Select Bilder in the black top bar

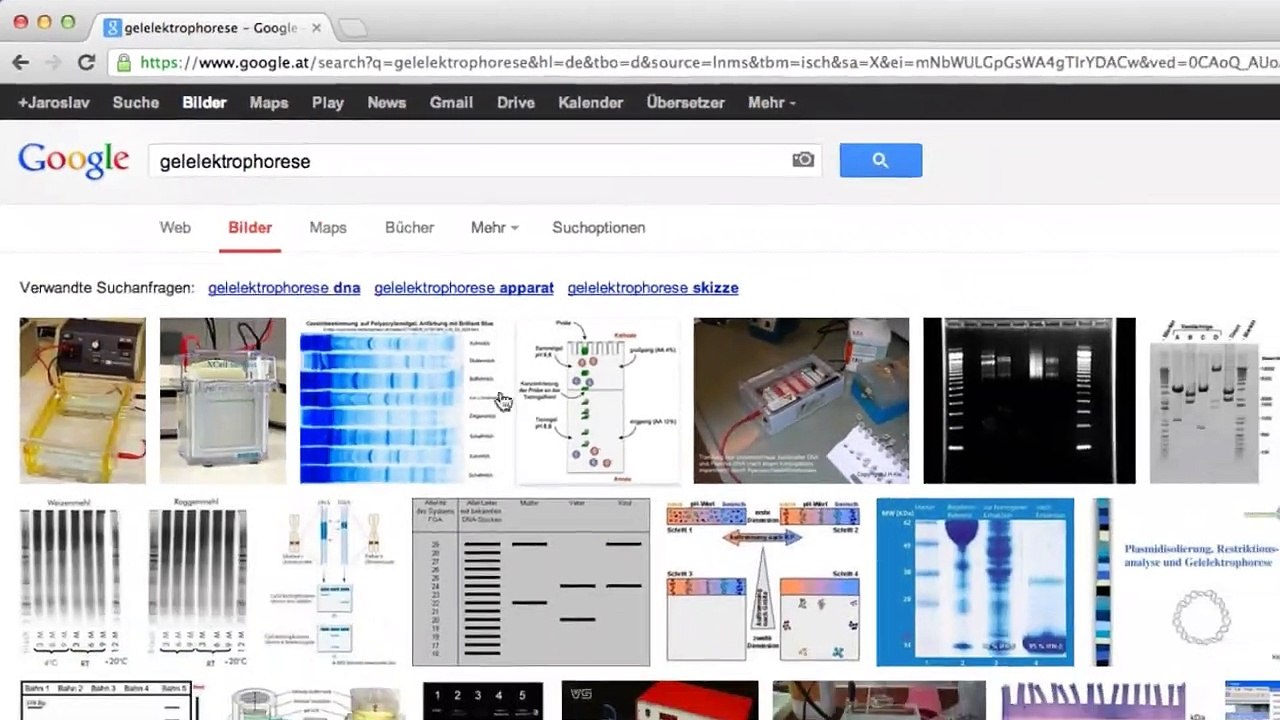[204, 102]
